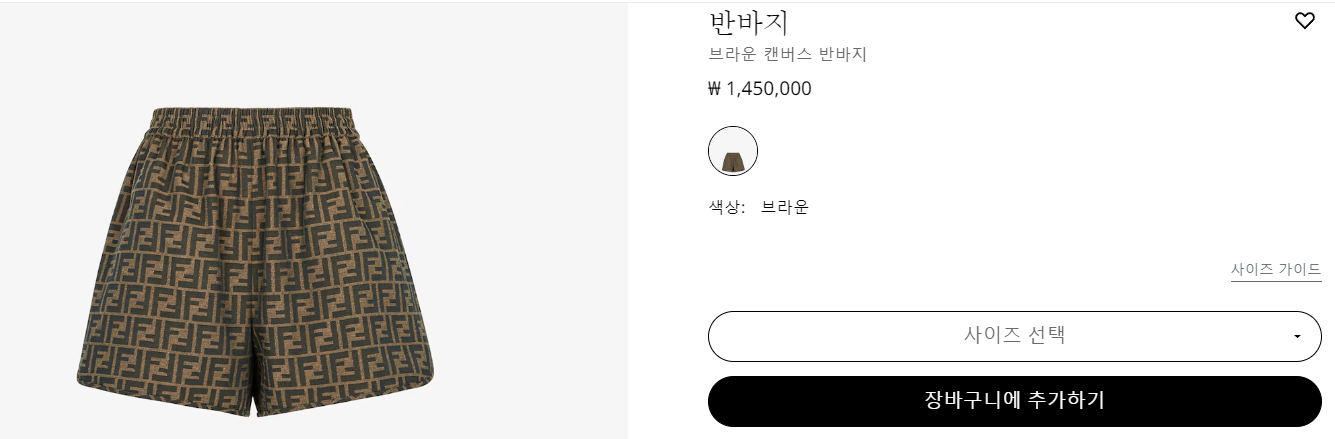The width and height of the screenshot is (1335, 439).
Task: Add the shorts to the wishlist with the heart icon
Action: click(1304, 21)
